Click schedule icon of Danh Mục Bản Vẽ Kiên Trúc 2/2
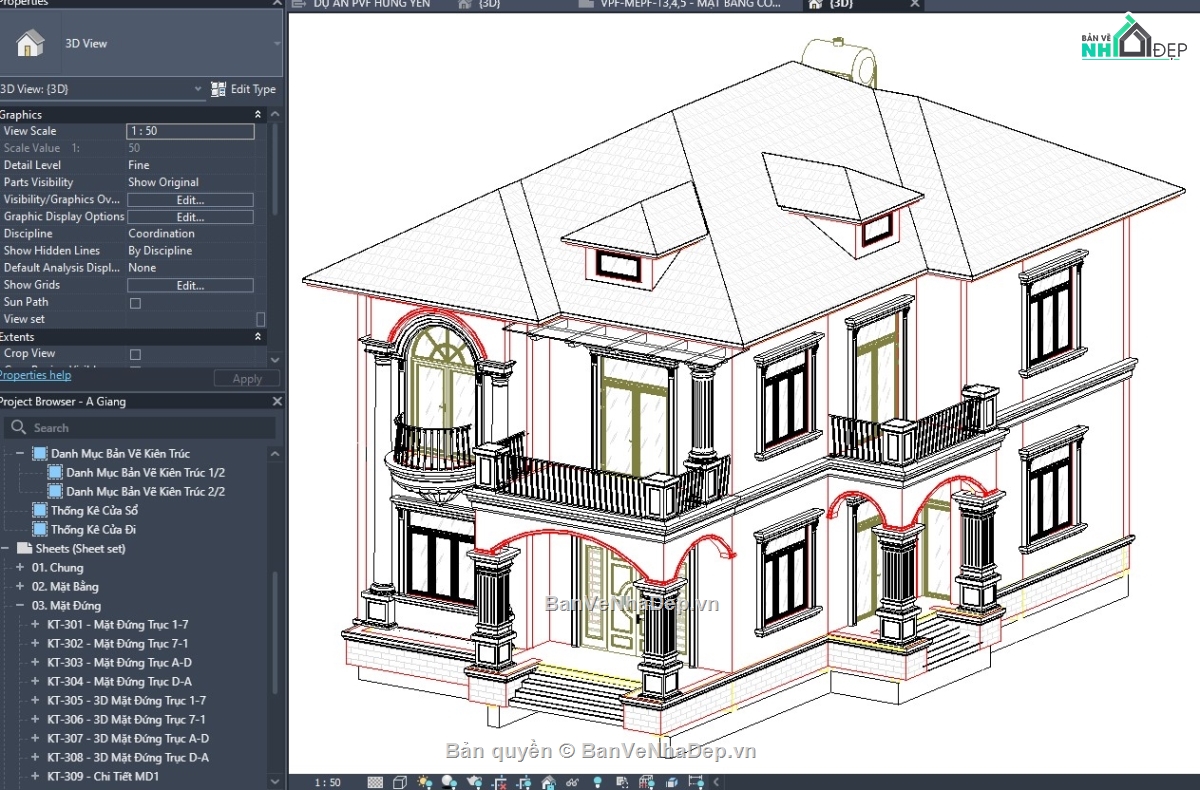Viewport: 1200px width, 790px height. tap(56, 491)
